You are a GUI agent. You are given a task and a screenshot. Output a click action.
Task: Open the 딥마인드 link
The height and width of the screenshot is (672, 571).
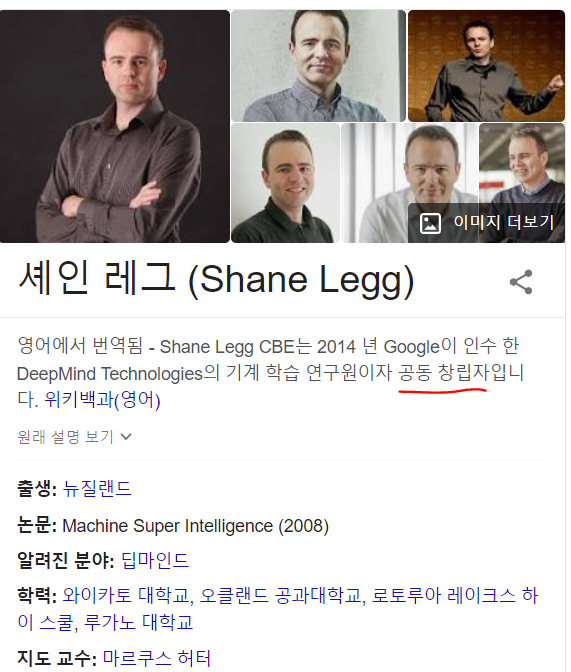pos(155,560)
